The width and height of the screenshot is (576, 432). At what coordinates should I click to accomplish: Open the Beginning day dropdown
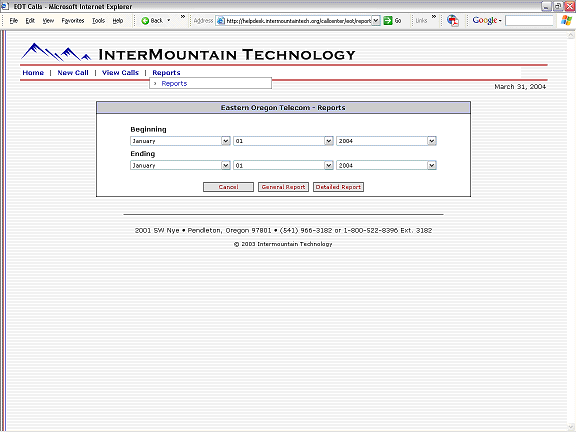point(328,141)
